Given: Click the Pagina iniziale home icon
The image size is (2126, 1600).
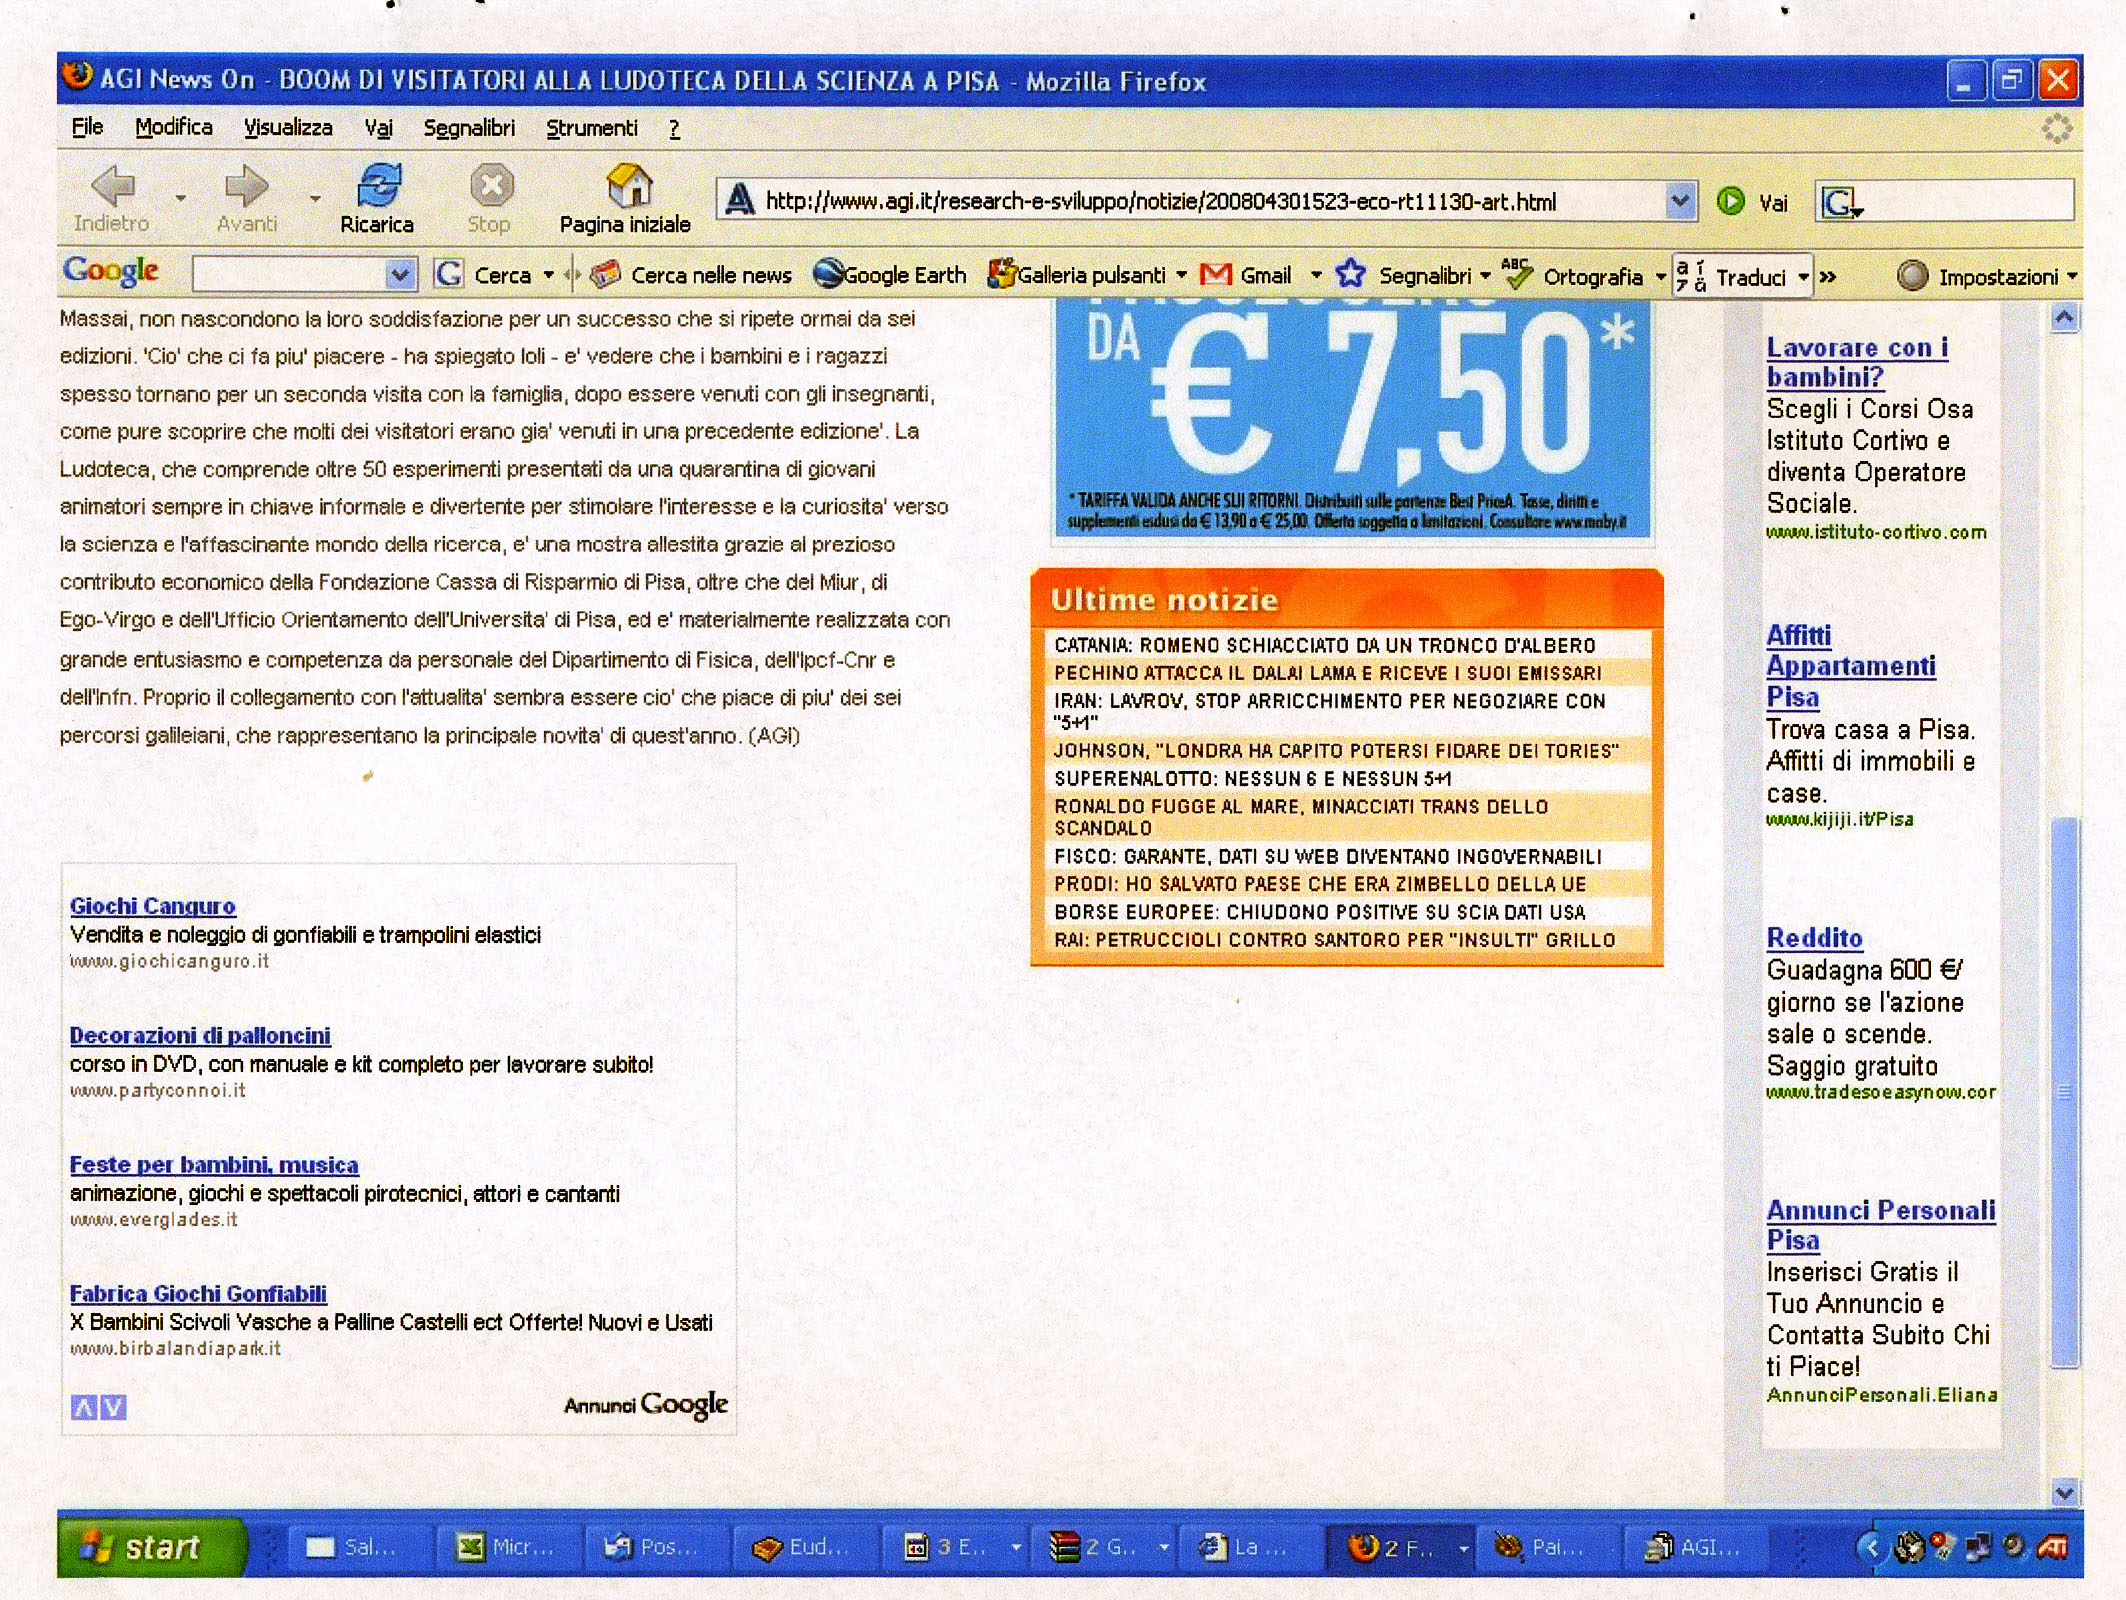Looking at the screenshot, I should click(x=628, y=186).
